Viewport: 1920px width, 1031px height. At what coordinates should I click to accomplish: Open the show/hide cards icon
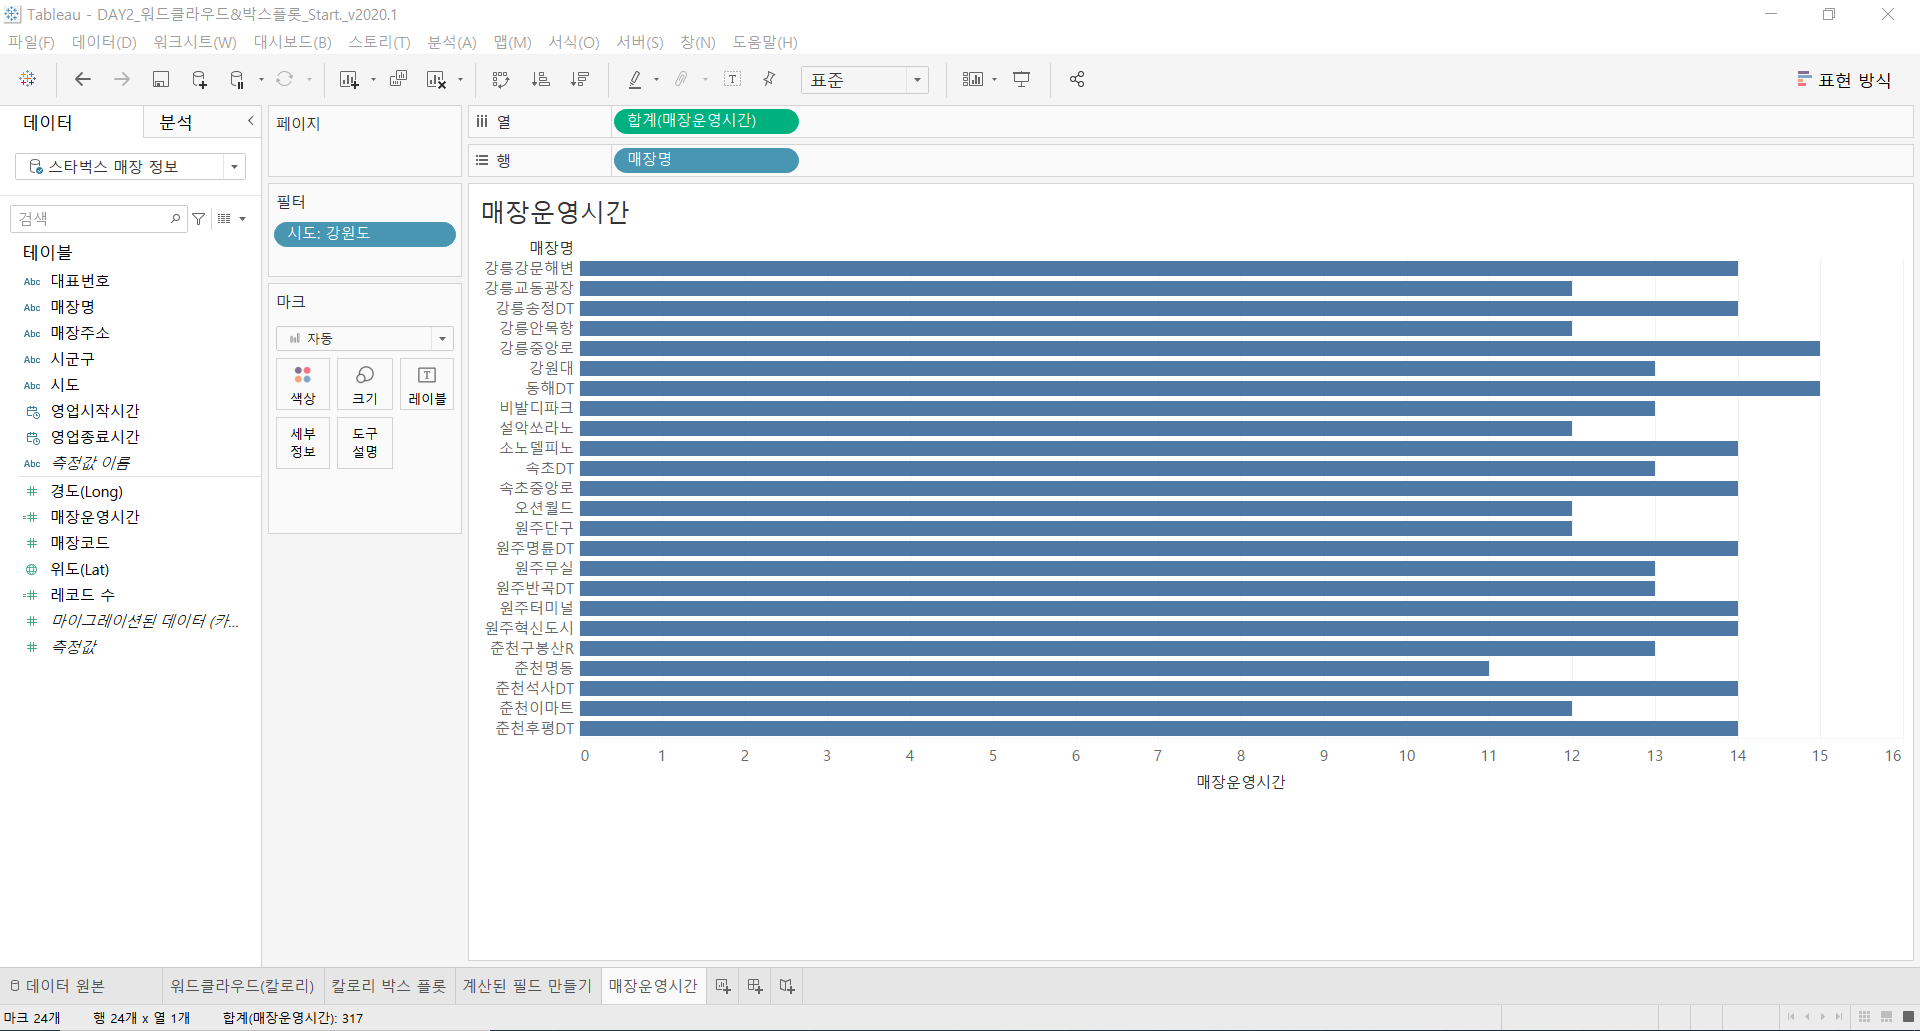coord(972,79)
